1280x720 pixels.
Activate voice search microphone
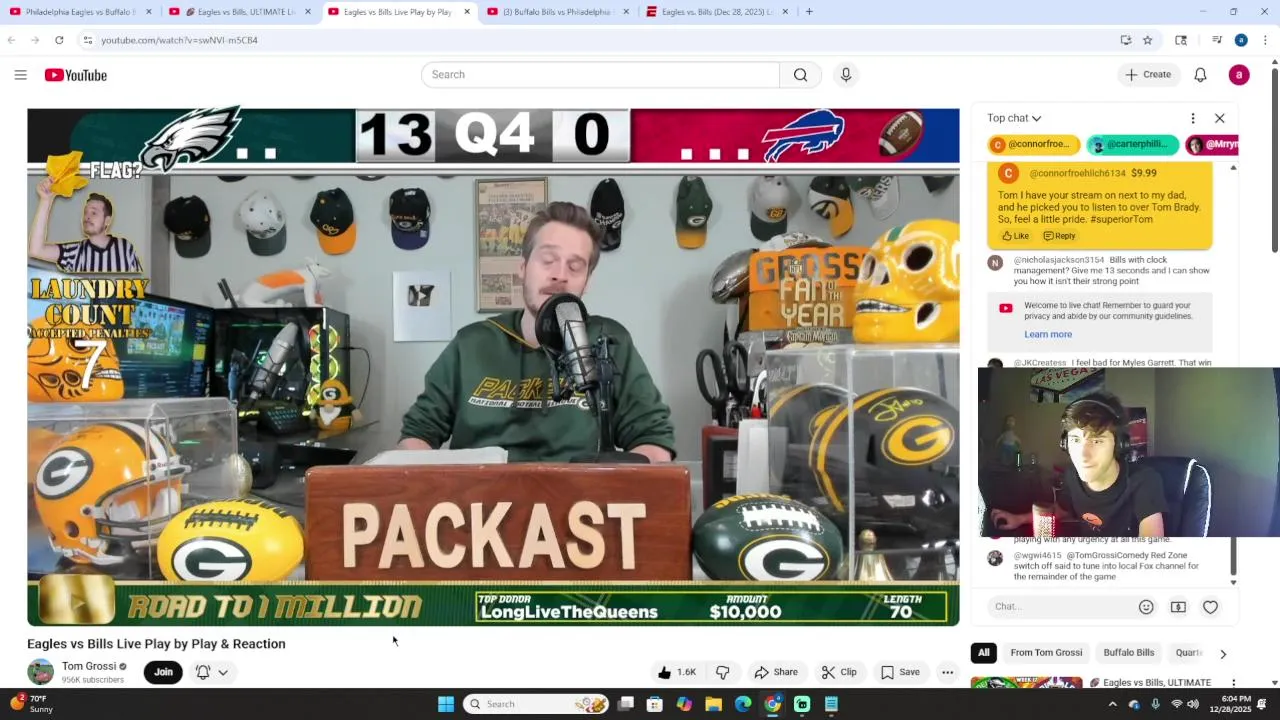pos(846,75)
